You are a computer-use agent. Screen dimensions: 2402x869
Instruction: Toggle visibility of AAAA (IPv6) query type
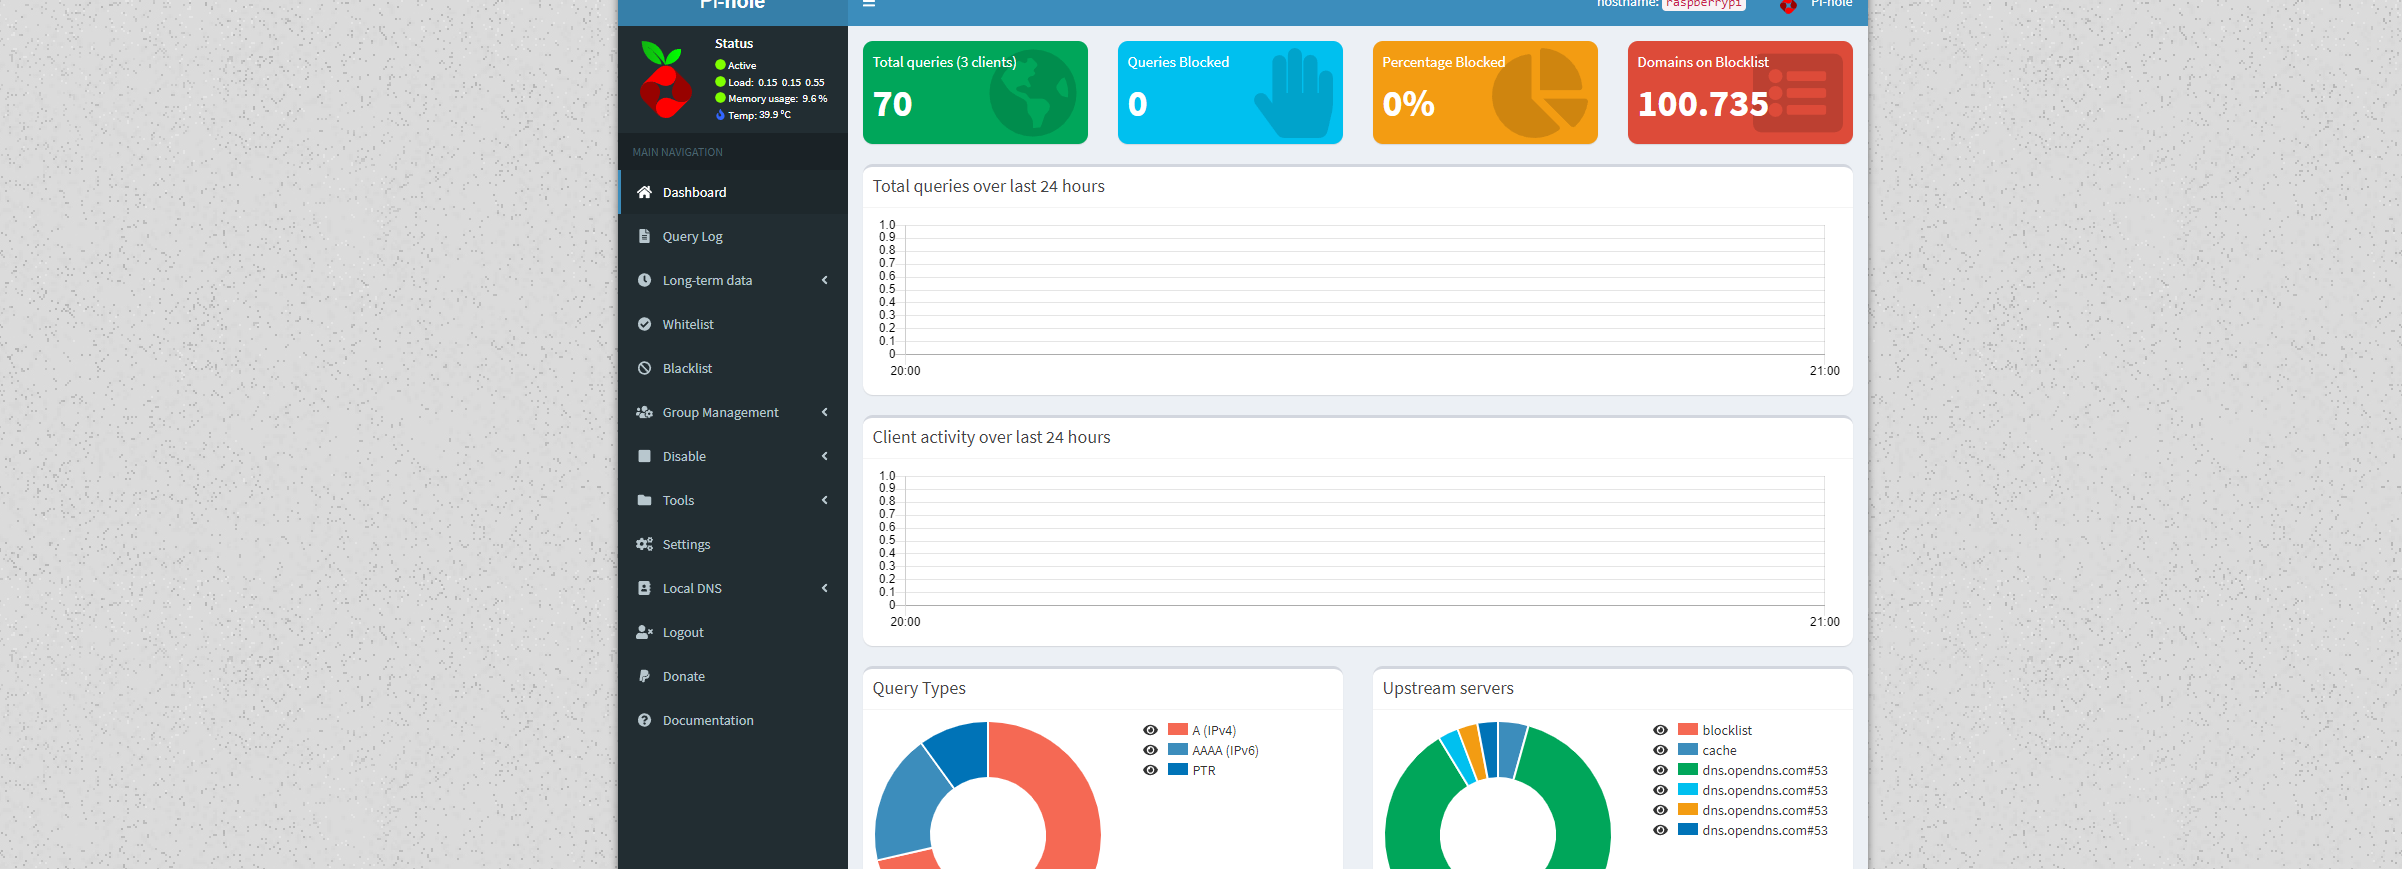pos(1150,750)
